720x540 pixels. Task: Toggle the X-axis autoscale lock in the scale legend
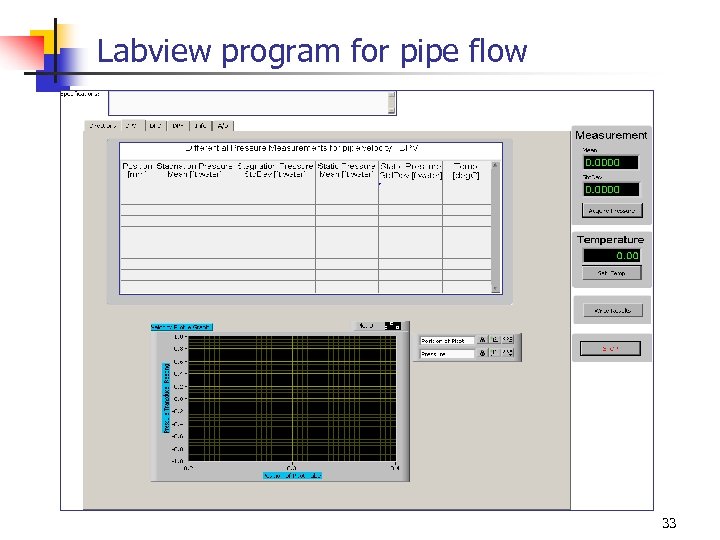482,339
